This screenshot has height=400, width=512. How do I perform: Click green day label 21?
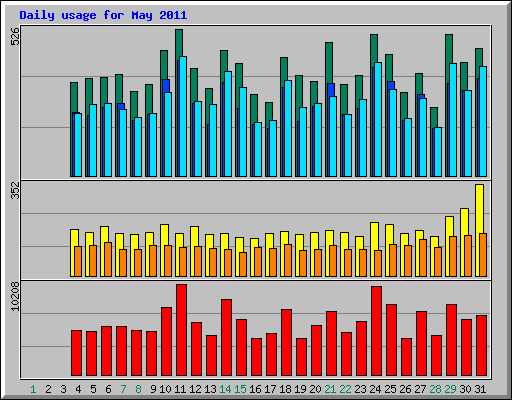tap(330, 389)
